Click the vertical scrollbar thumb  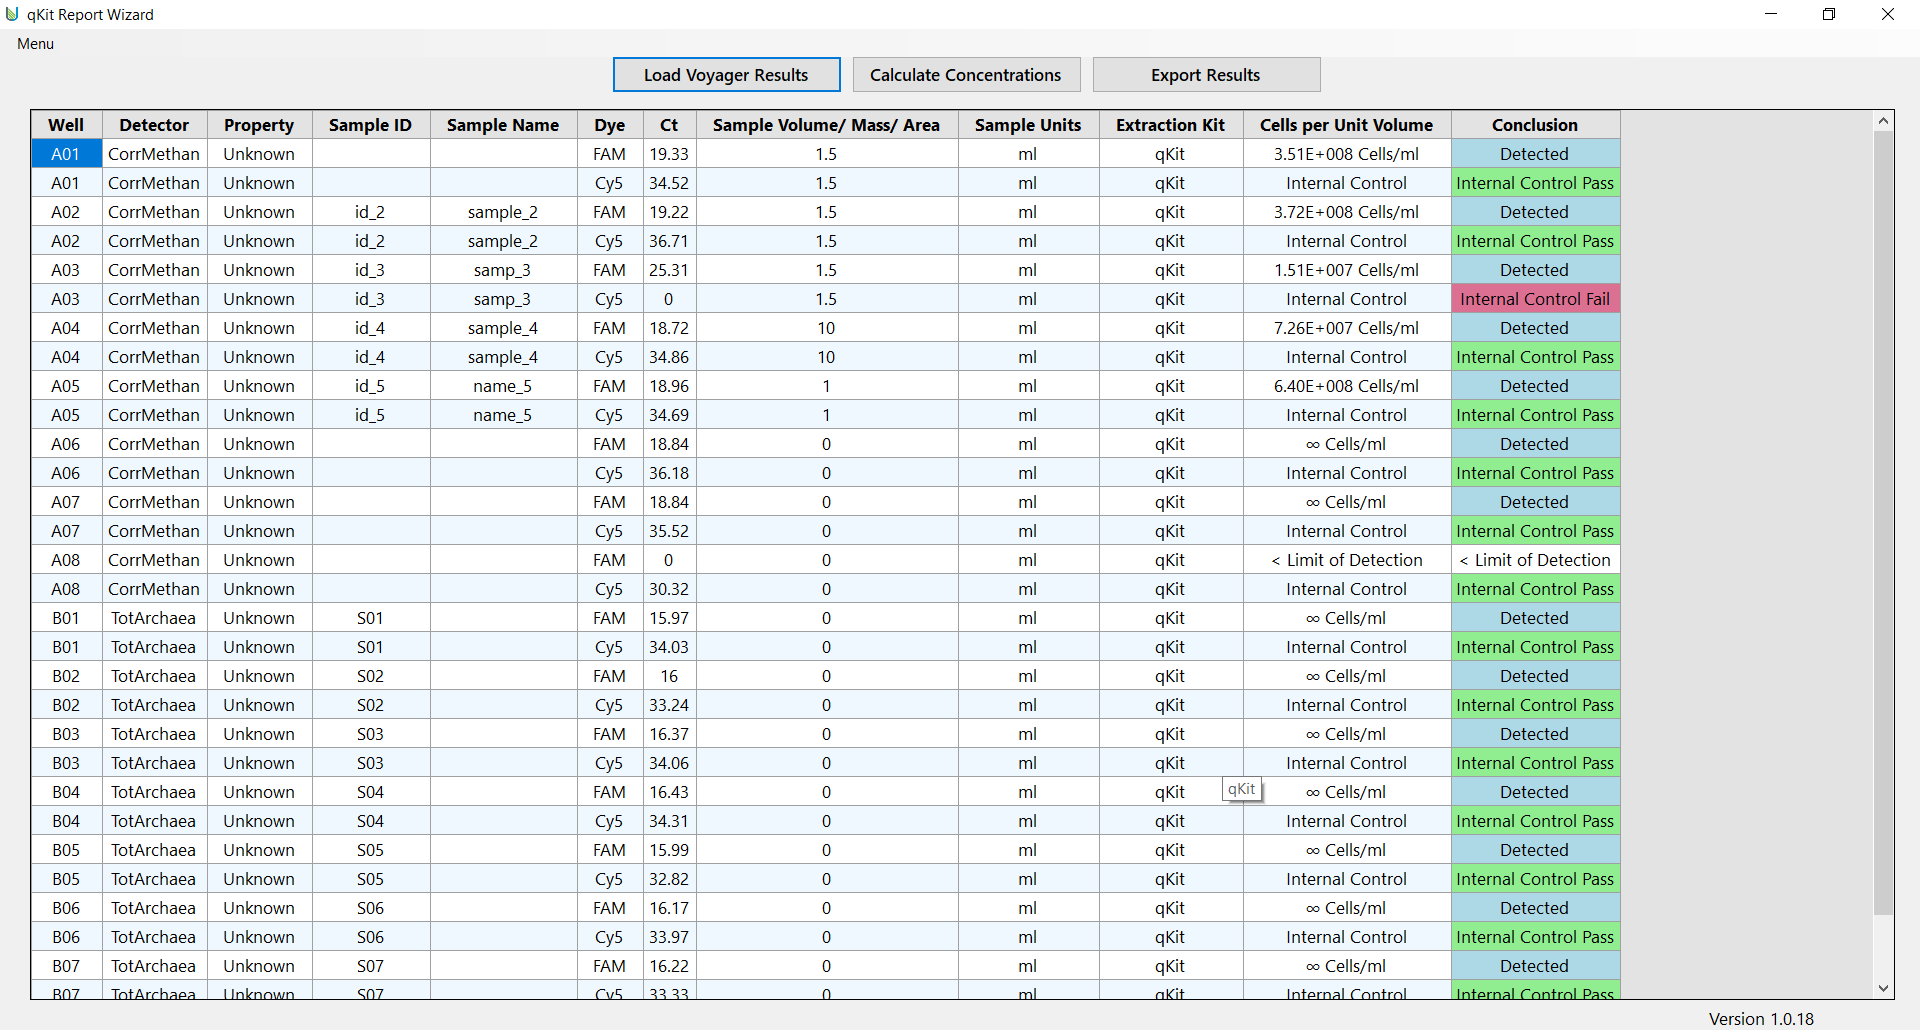(1883, 523)
